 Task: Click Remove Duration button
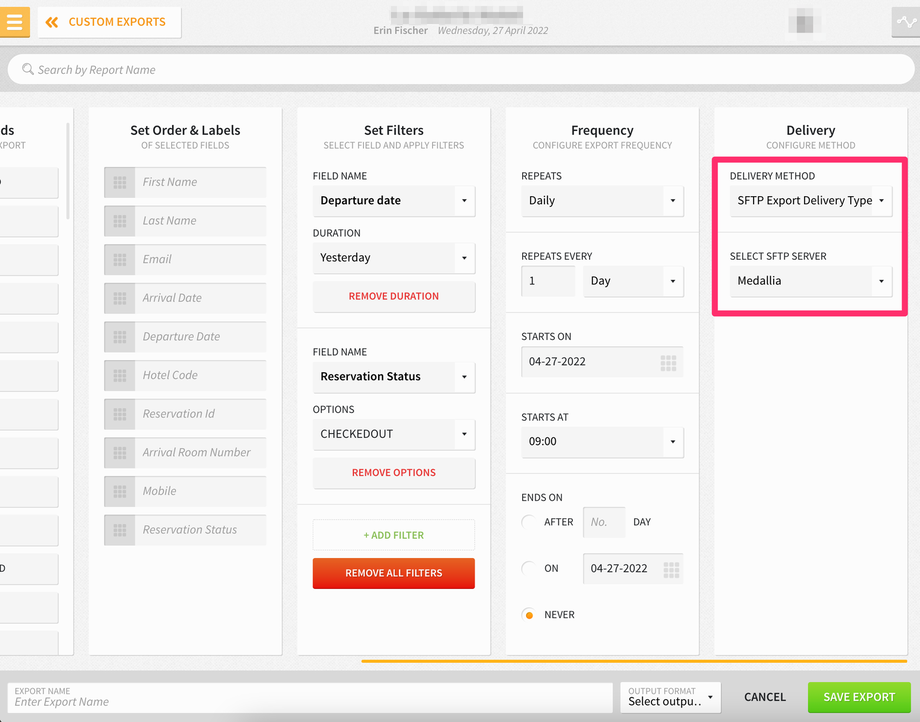[x=394, y=297]
